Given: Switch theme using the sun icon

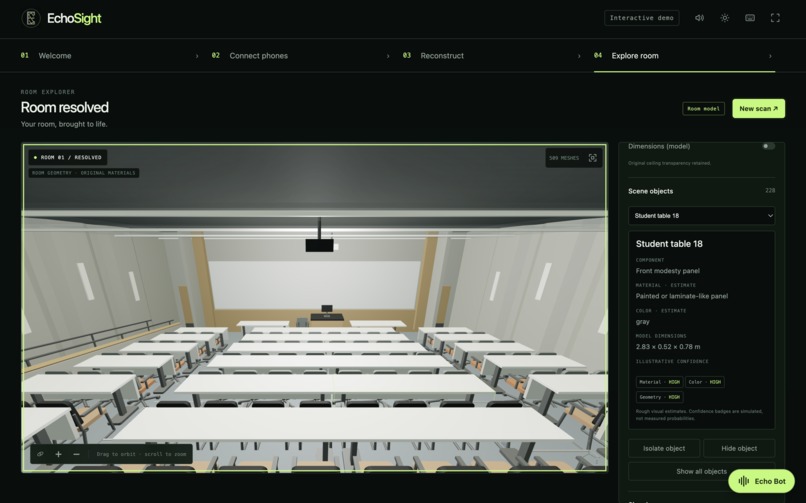Looking at the screenshot, I should (x=725, y=18).
